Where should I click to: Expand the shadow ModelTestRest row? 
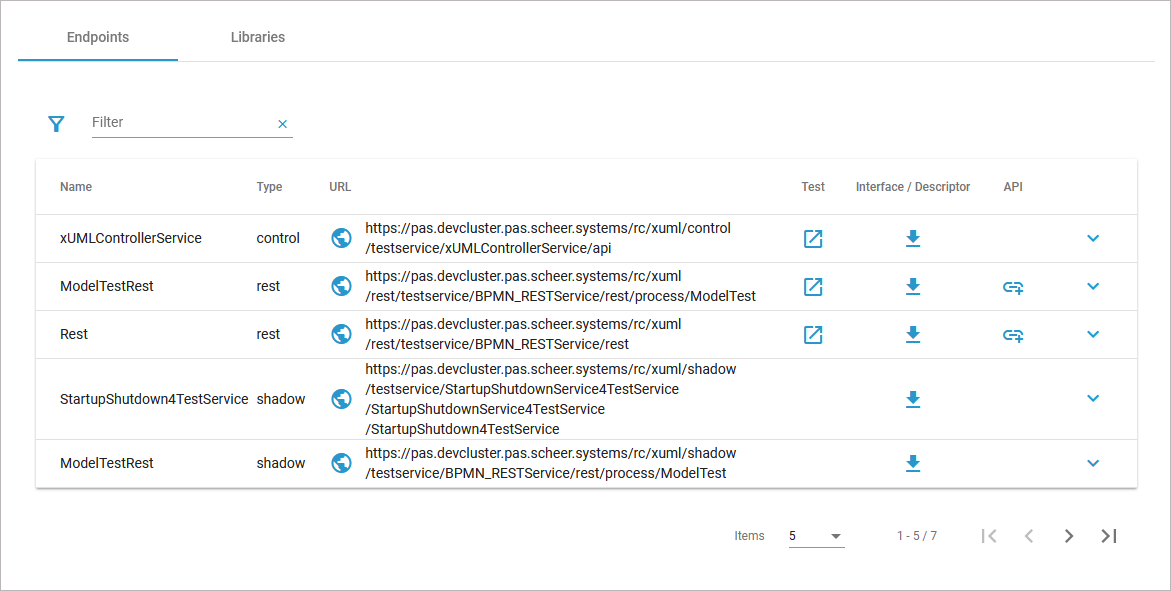click(1093, 463)
